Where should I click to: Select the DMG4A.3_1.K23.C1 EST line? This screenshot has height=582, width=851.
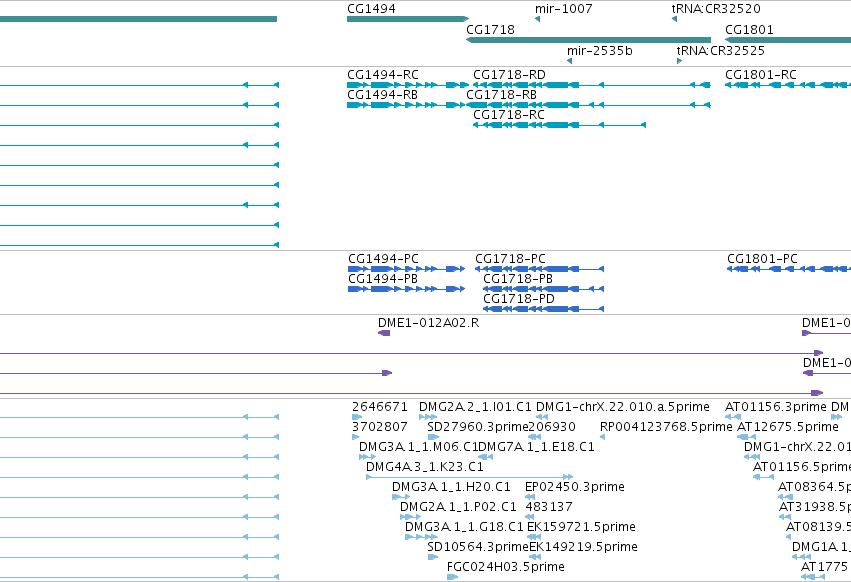469,477
